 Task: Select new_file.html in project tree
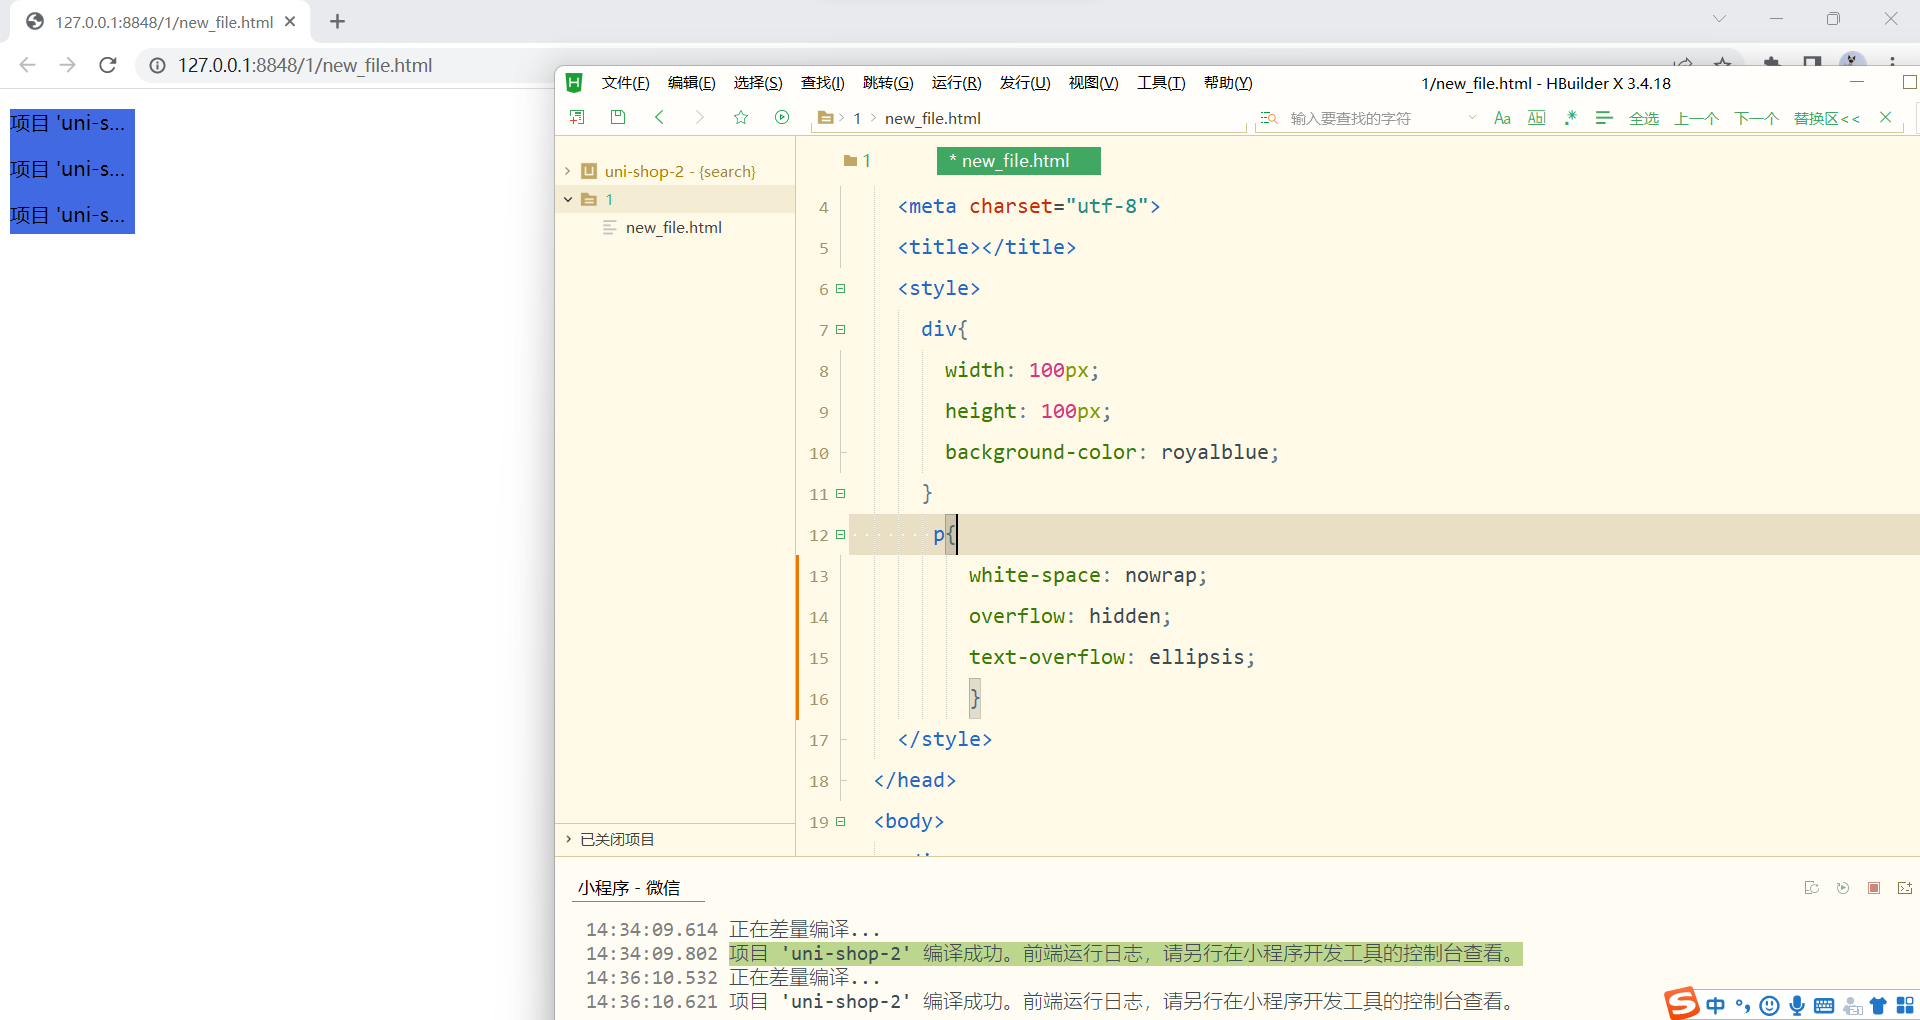[674, 227]
